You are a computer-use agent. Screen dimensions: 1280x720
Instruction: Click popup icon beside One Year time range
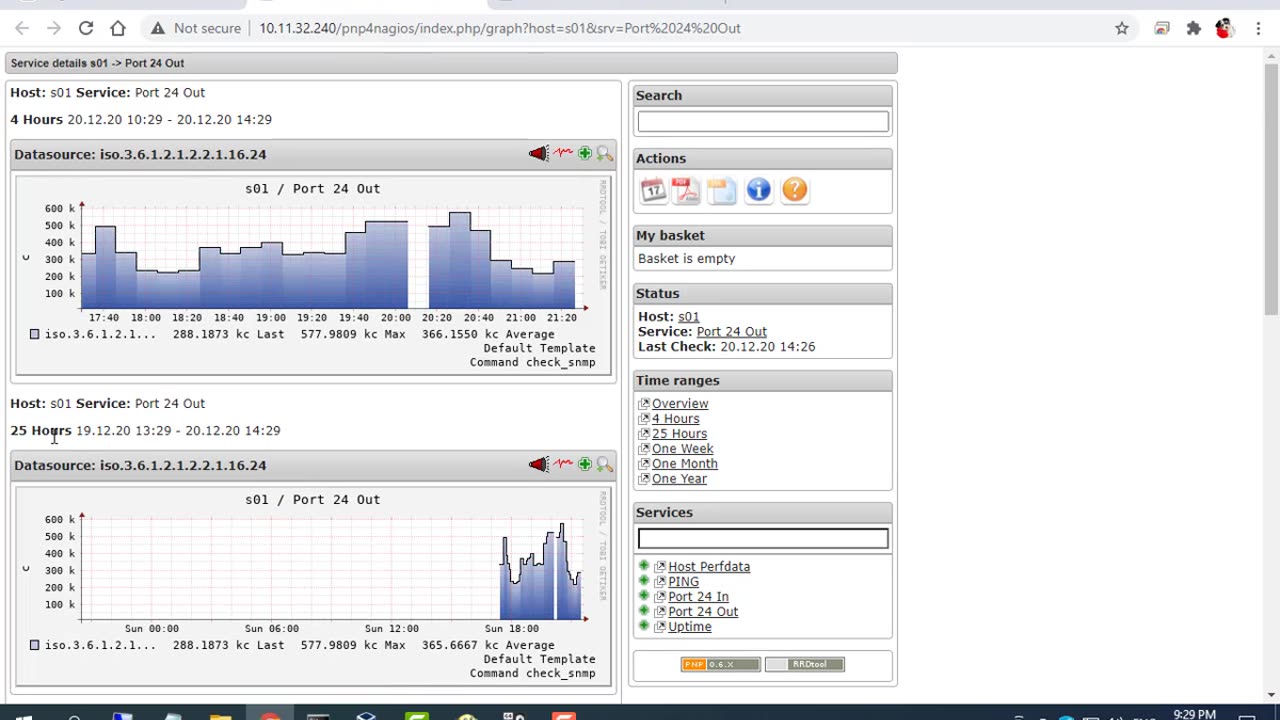644,479
